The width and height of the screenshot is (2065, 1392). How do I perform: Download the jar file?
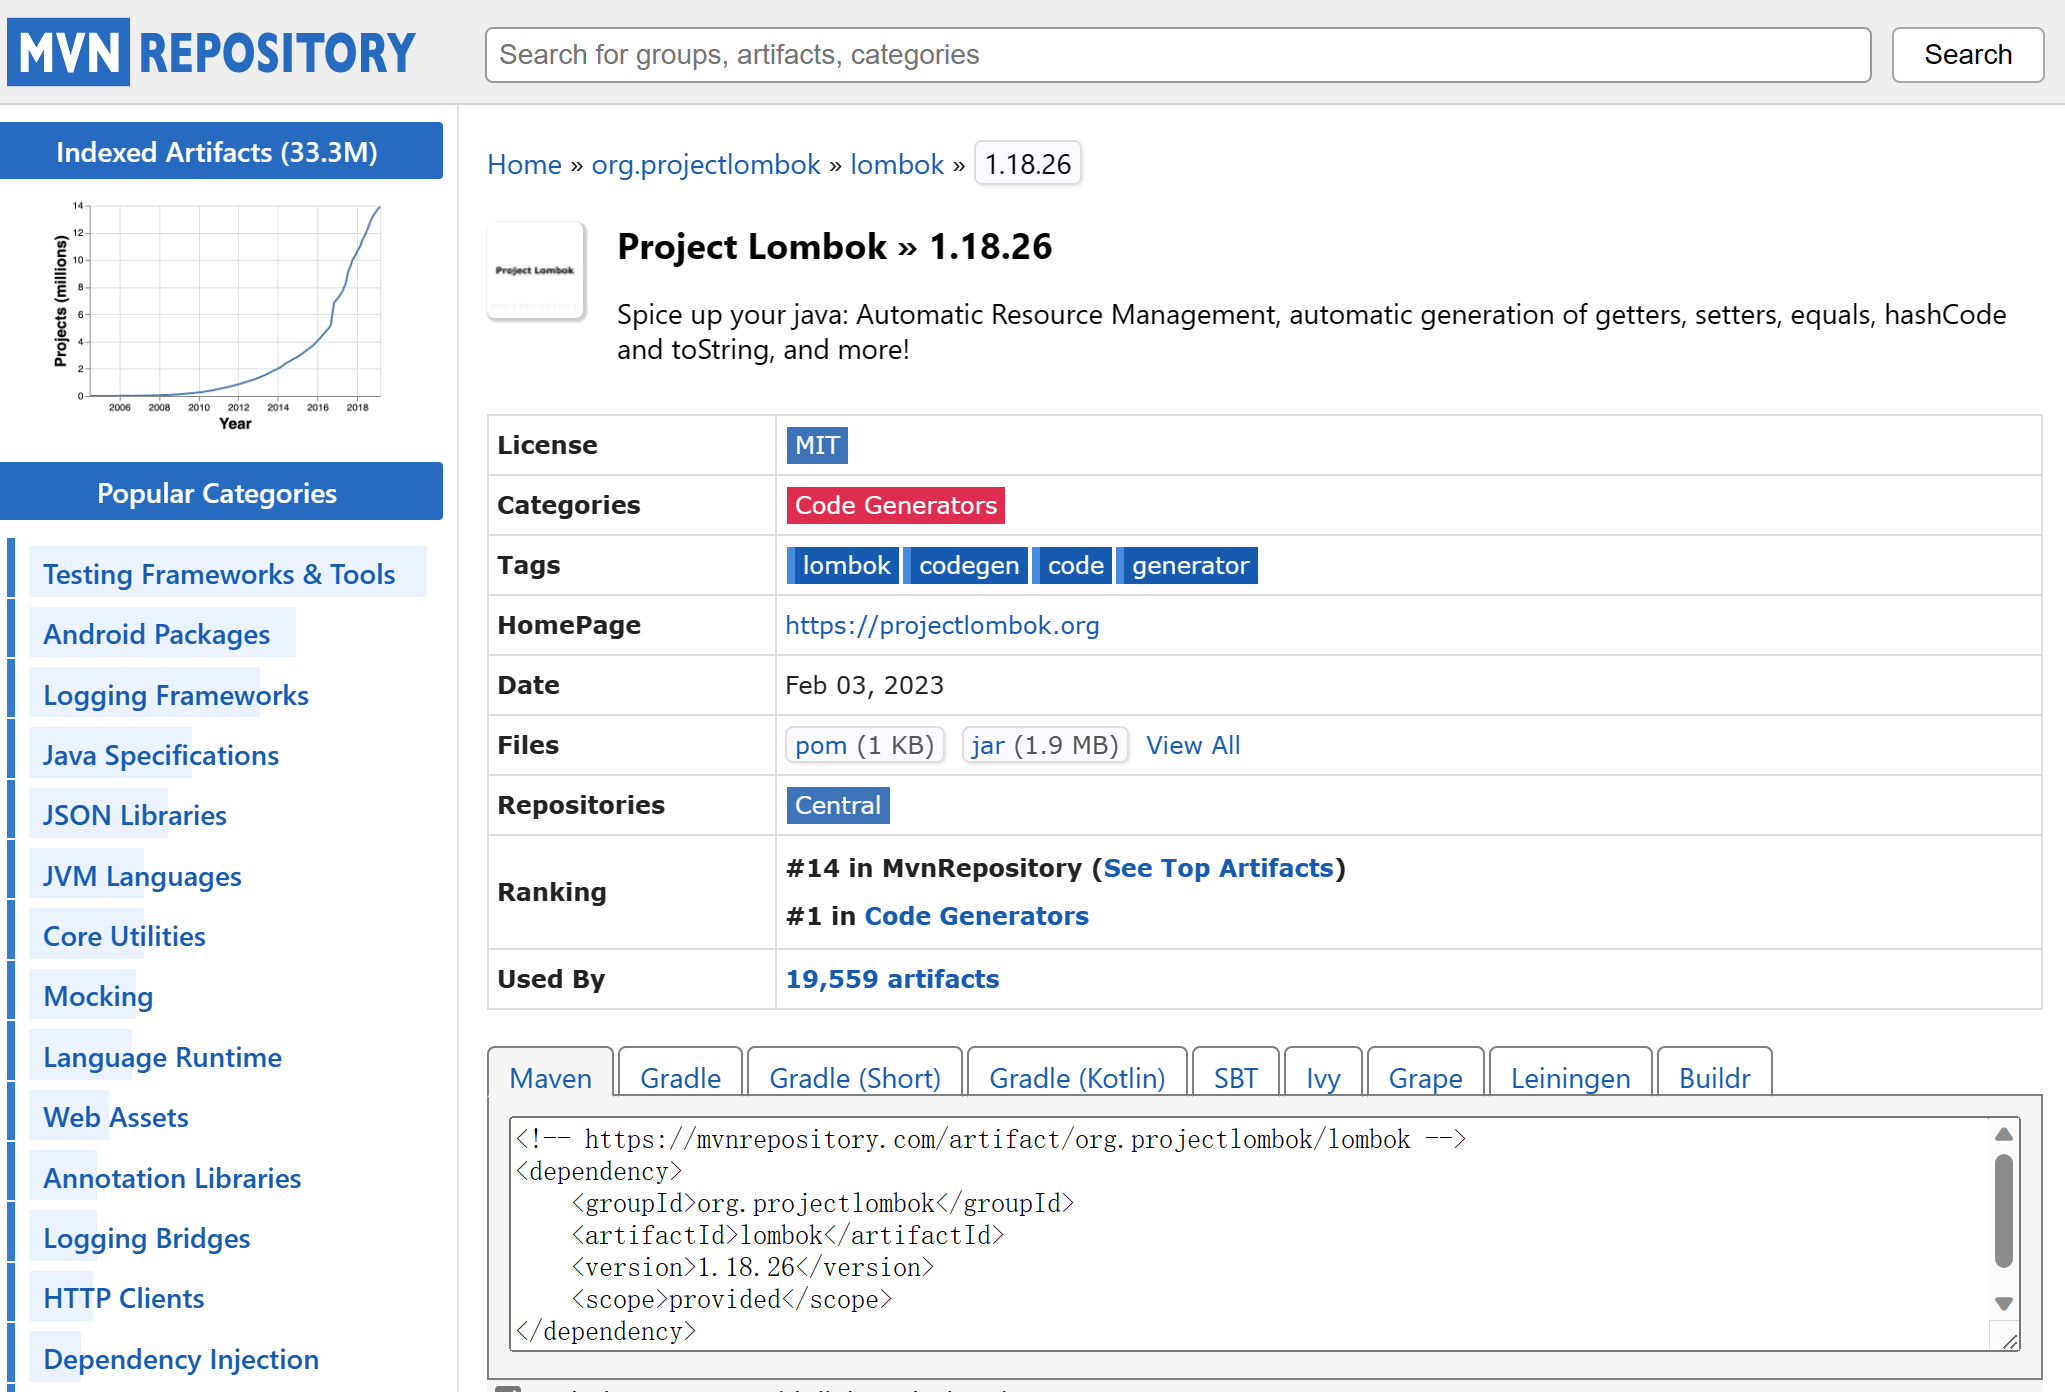point(1045,745)
